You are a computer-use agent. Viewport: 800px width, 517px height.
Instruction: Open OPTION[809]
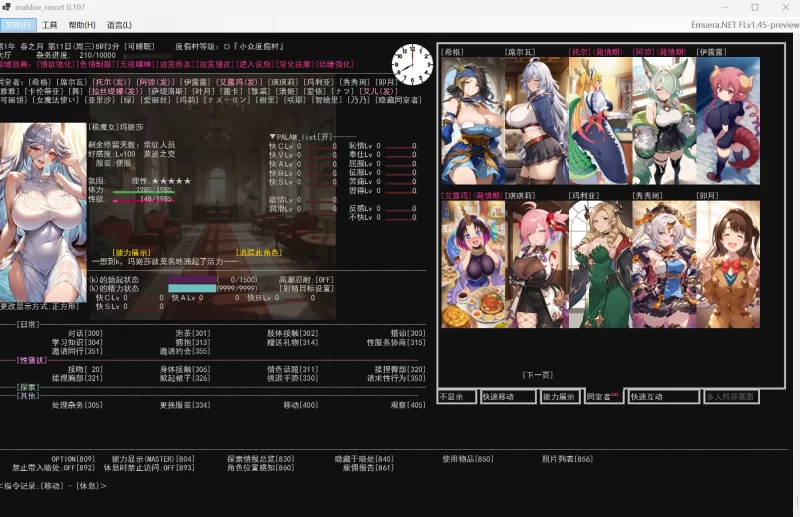[73, 459]
